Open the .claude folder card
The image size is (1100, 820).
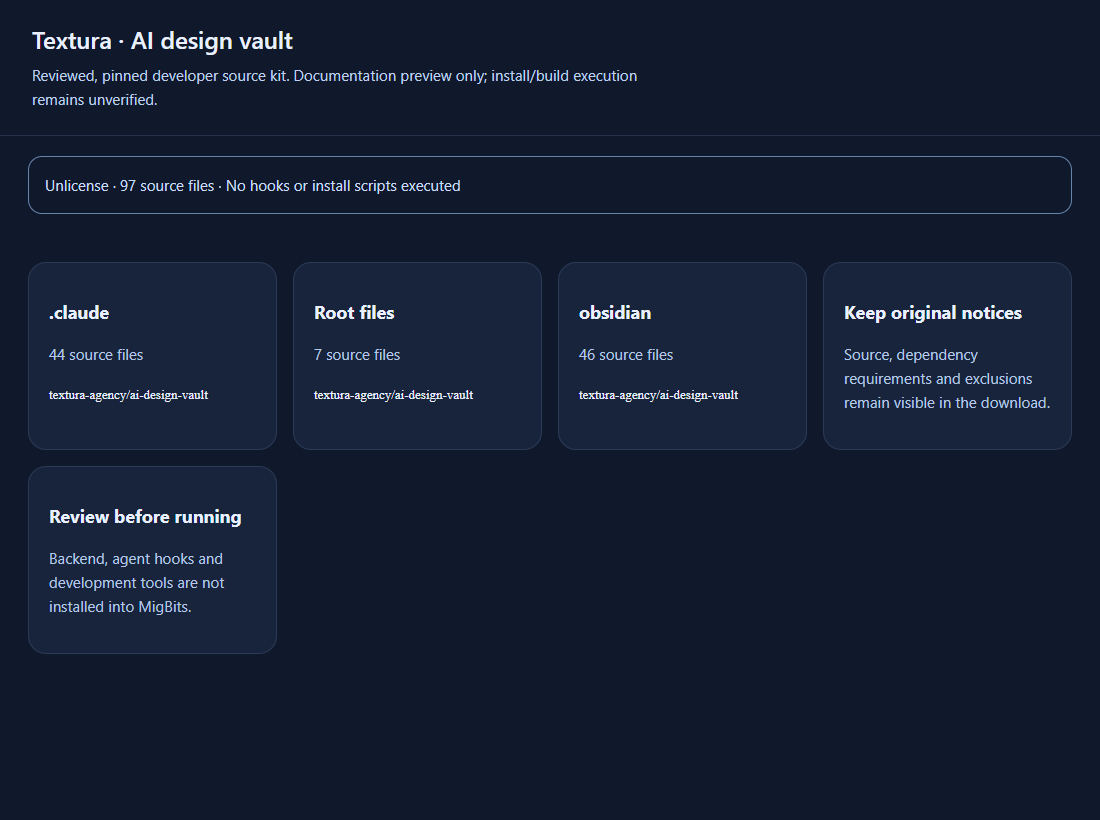152,356
